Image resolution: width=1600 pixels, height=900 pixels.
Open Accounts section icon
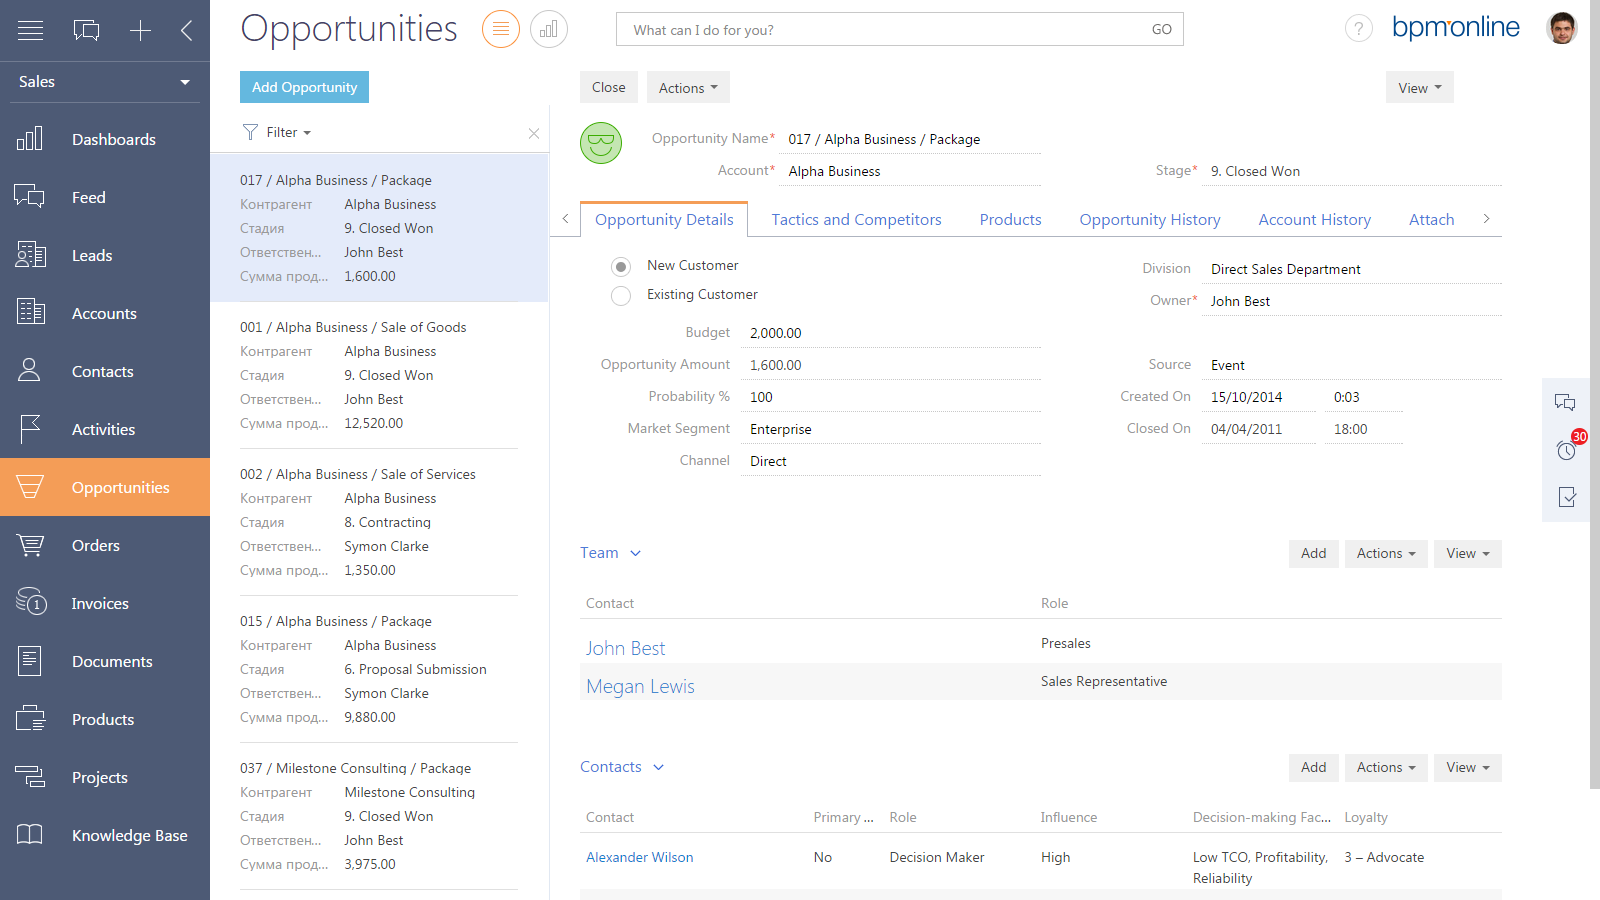coord(30,313)
